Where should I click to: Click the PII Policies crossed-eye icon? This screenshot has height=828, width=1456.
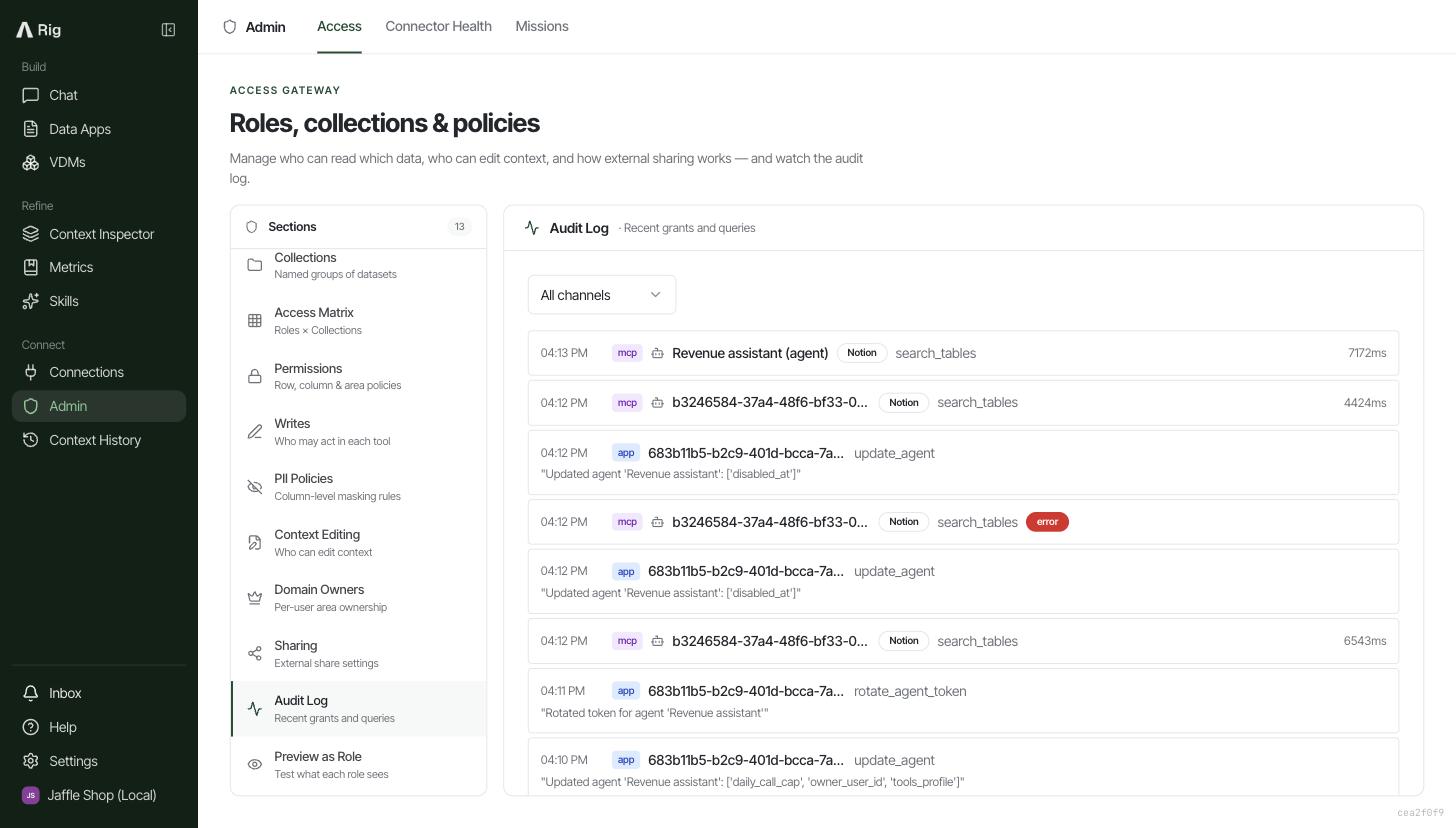[x=255, y=487]
